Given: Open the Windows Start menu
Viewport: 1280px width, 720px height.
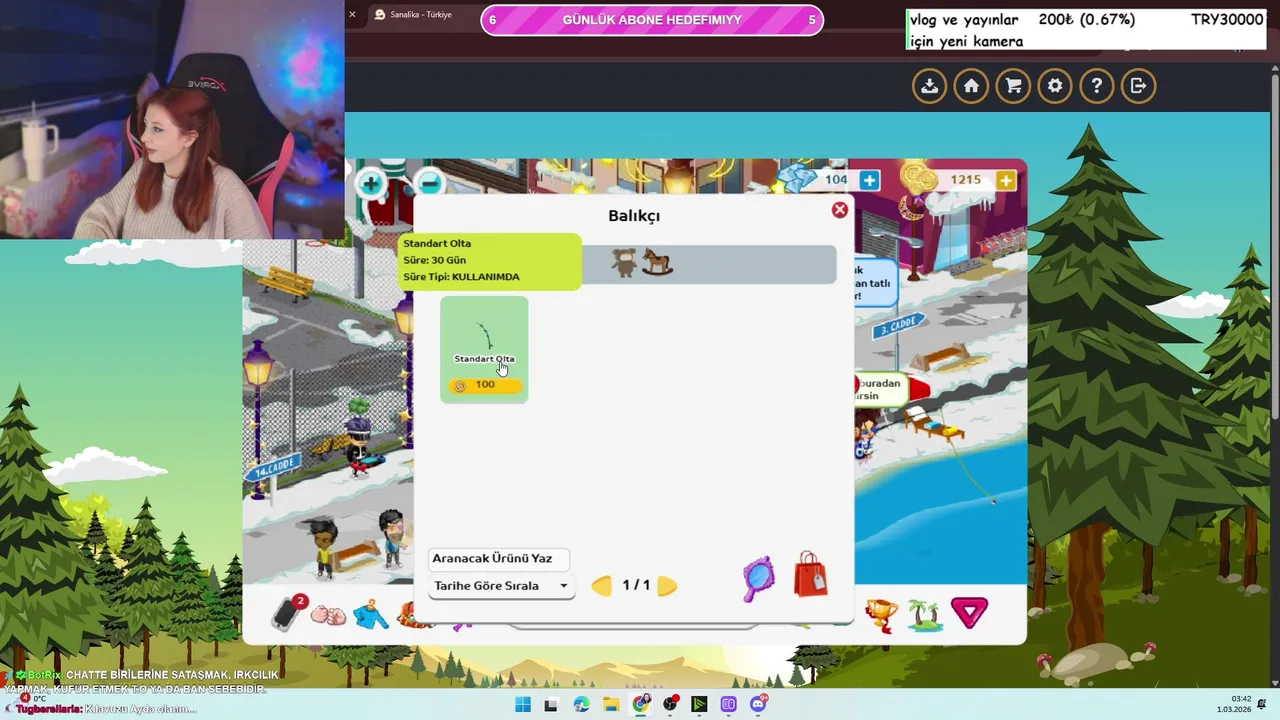Looking at the screenshot, I should pyautogui.click(x=523, y=705).
